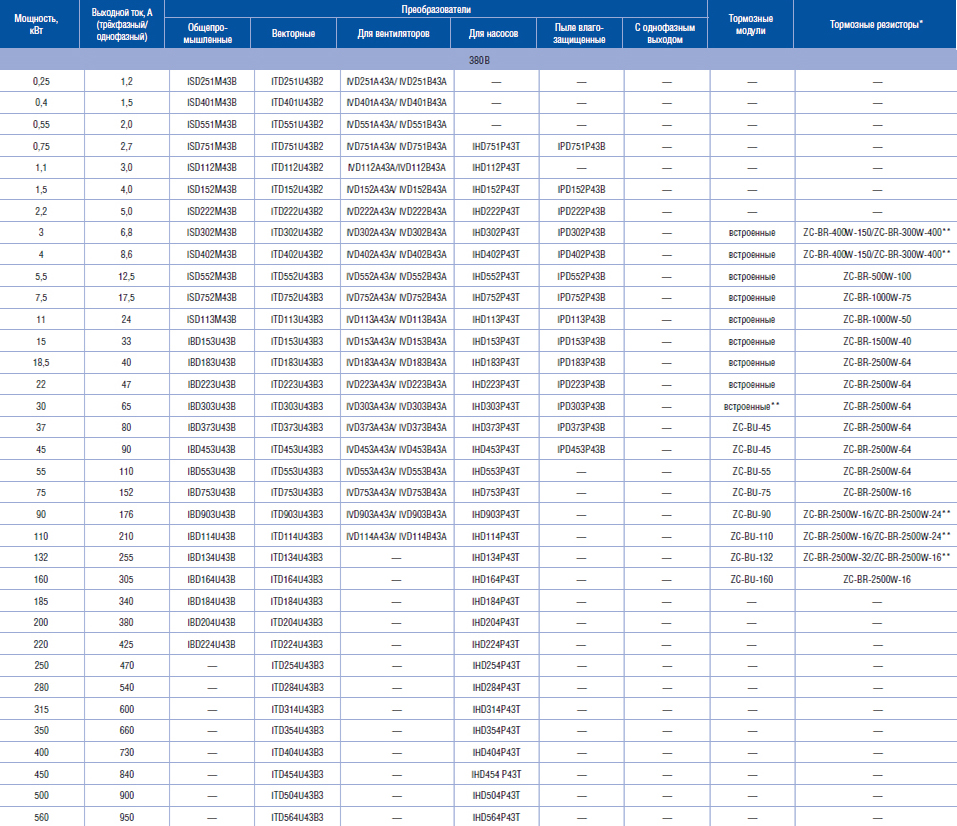Select the "Для вентиляторов" column header

(394, 34)
